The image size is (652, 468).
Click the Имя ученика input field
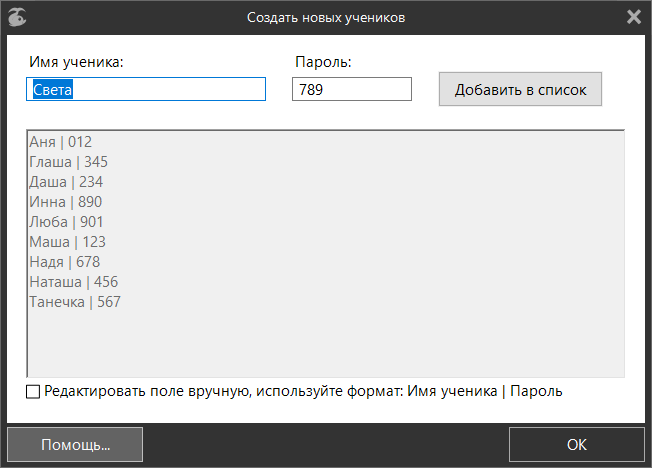(146, 89)
